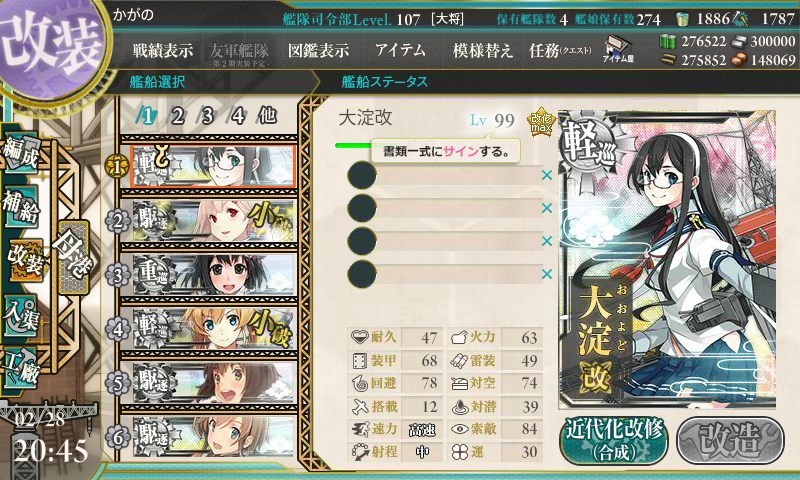This screenshot has width=800, height=480.
Task: Clear the fourth equipment slot X
Action: pyautogui.click(x=547, y=274)
